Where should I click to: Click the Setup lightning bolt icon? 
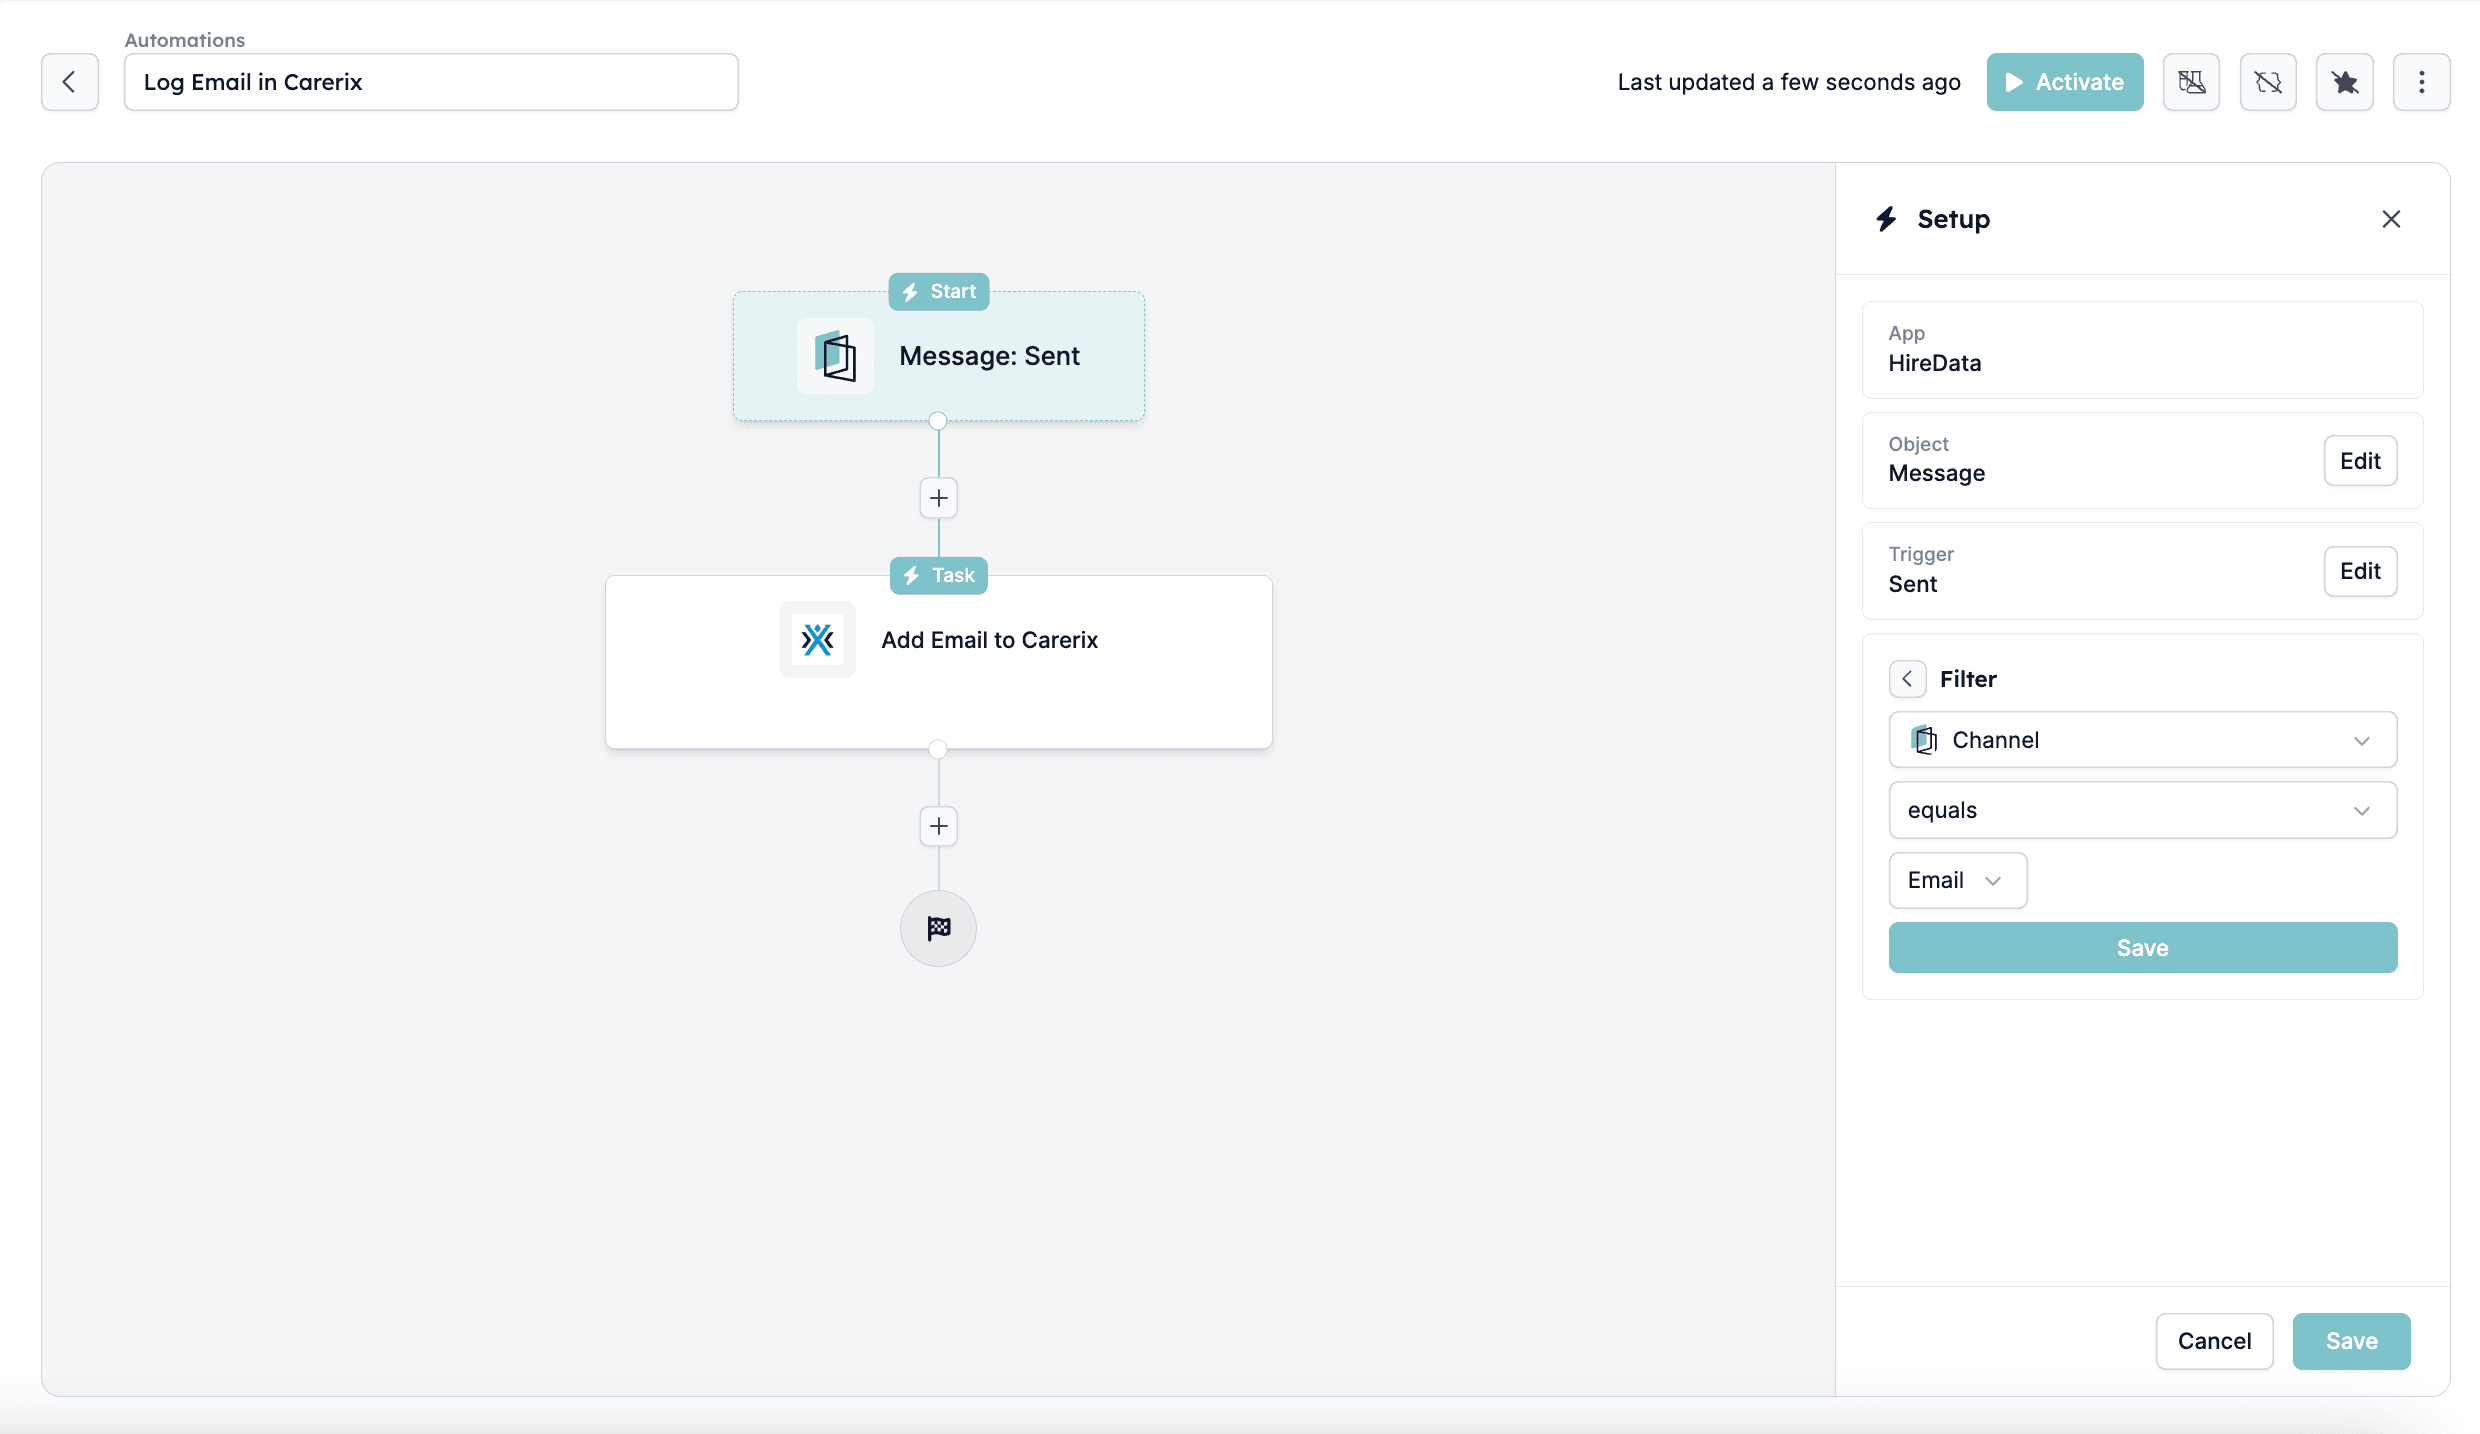(x=1886, y=219)
